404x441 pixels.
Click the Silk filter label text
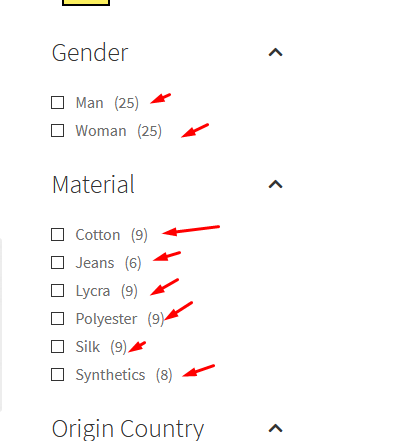pyautogui.click(x=88, y=347)
